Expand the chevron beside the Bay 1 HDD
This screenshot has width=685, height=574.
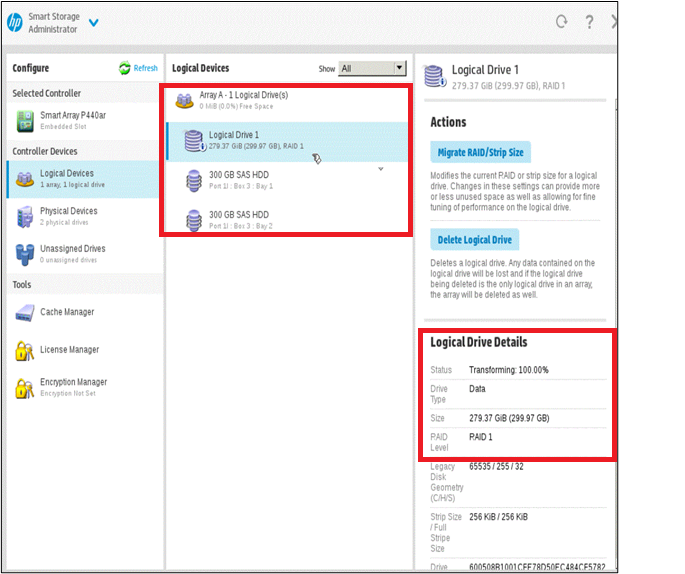pyautogui.click(x=381, y=169)
